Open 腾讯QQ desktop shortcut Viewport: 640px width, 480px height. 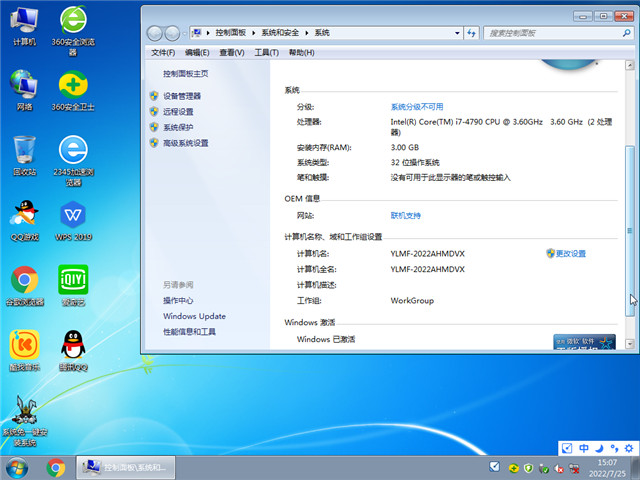point(73,351)
